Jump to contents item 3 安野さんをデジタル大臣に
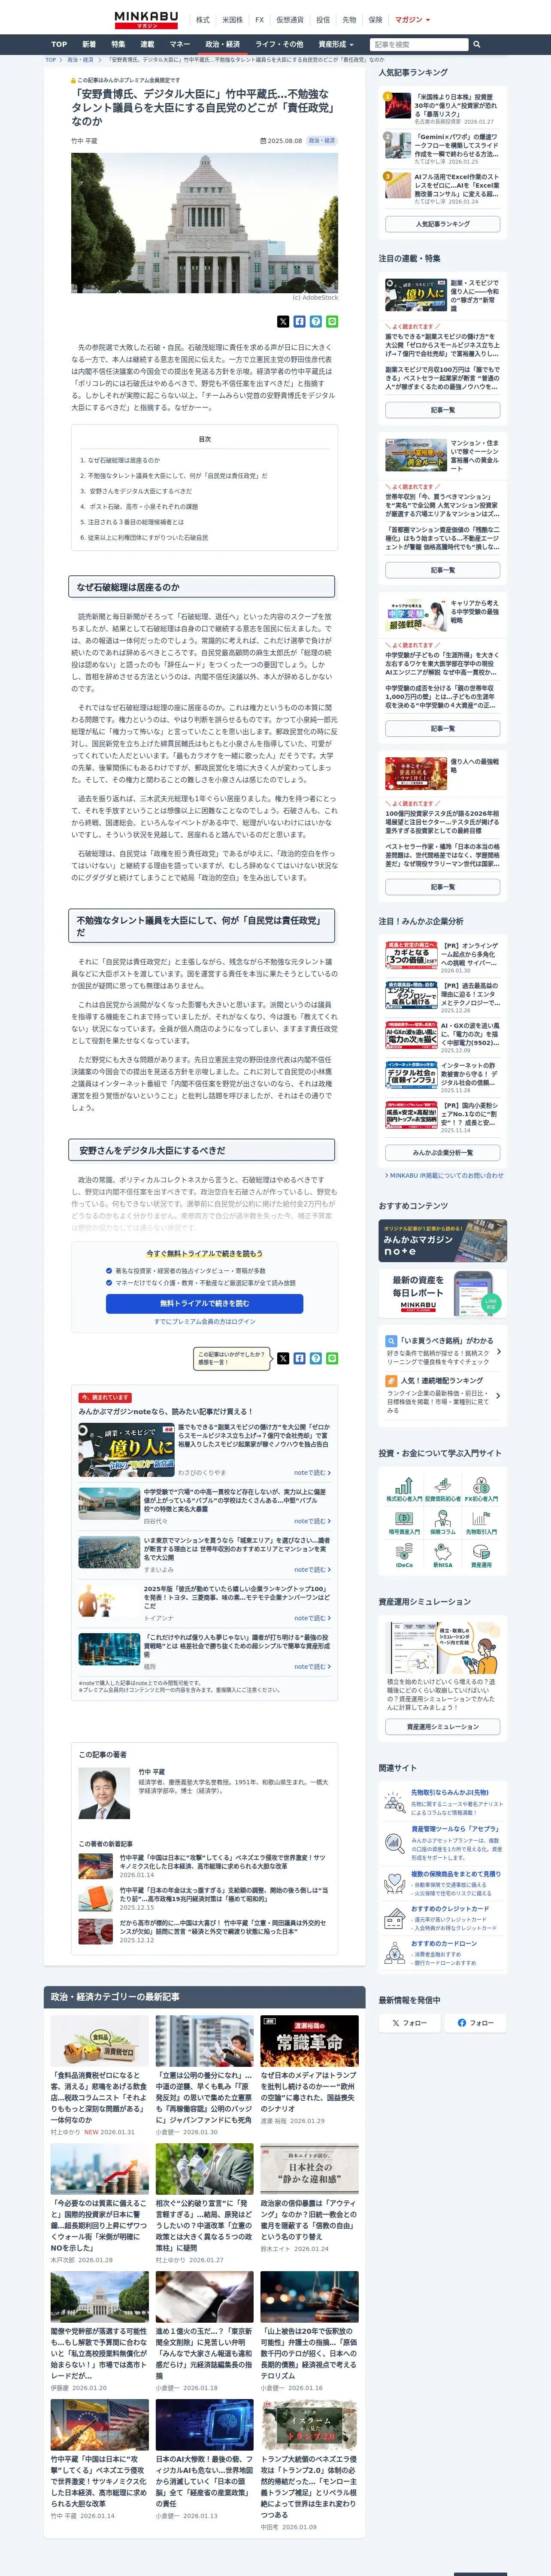The height and width of the screenshot is (2576, 551). click(136, 491)
